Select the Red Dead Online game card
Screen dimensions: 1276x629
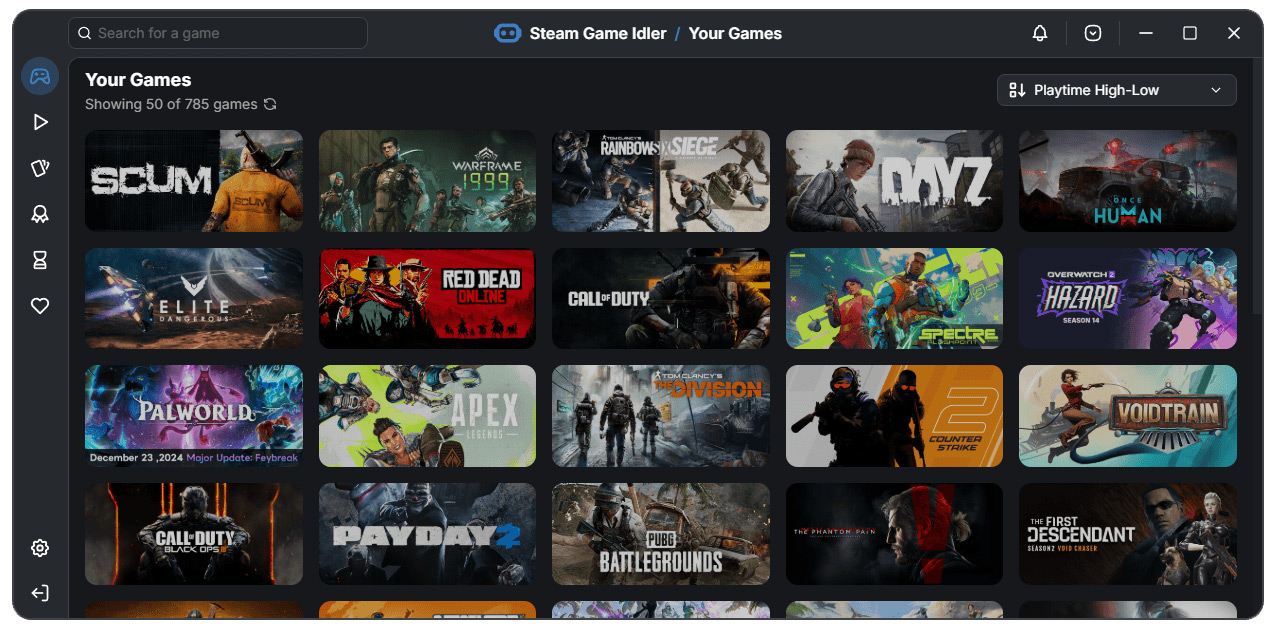pos(427,298)
